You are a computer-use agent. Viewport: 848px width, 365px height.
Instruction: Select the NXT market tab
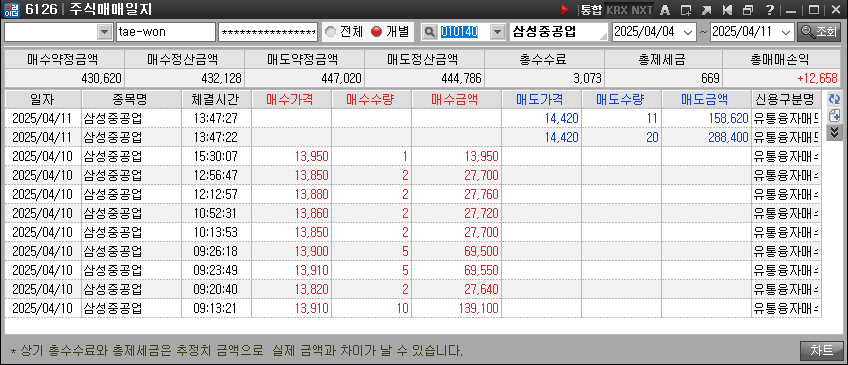click(x=642, y=10)
